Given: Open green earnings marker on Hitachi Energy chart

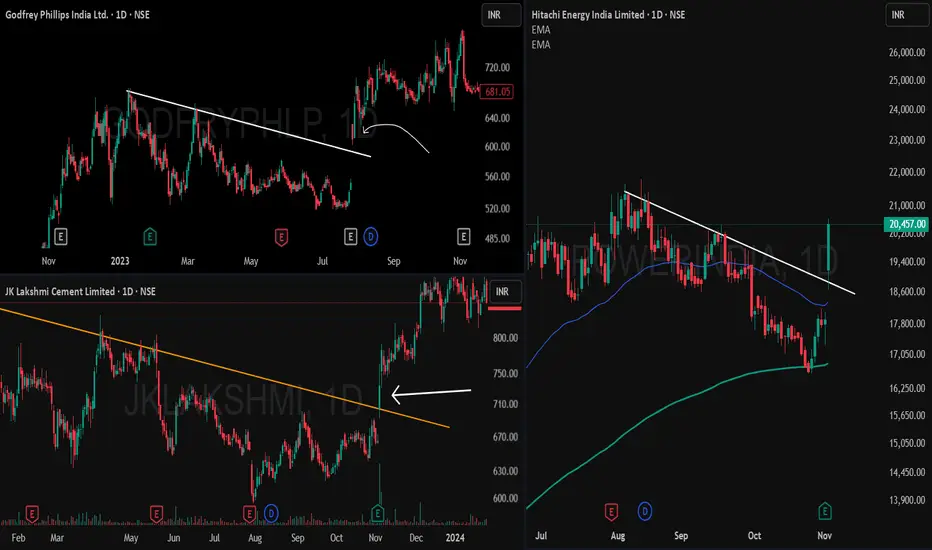Looking at the screenshot, I should pos(824,510).
